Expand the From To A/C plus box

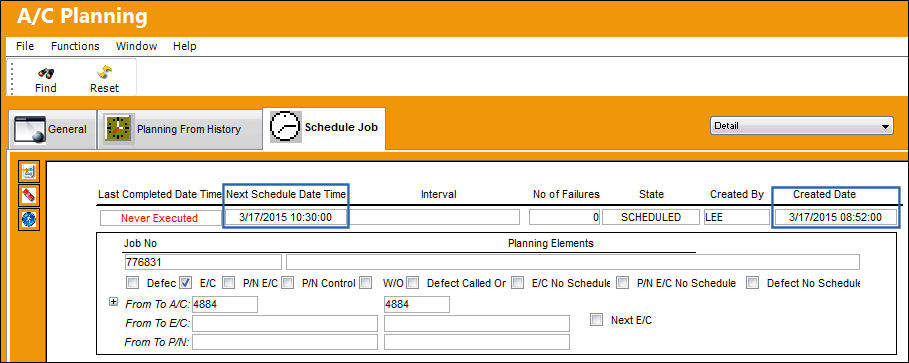point(114,302)
